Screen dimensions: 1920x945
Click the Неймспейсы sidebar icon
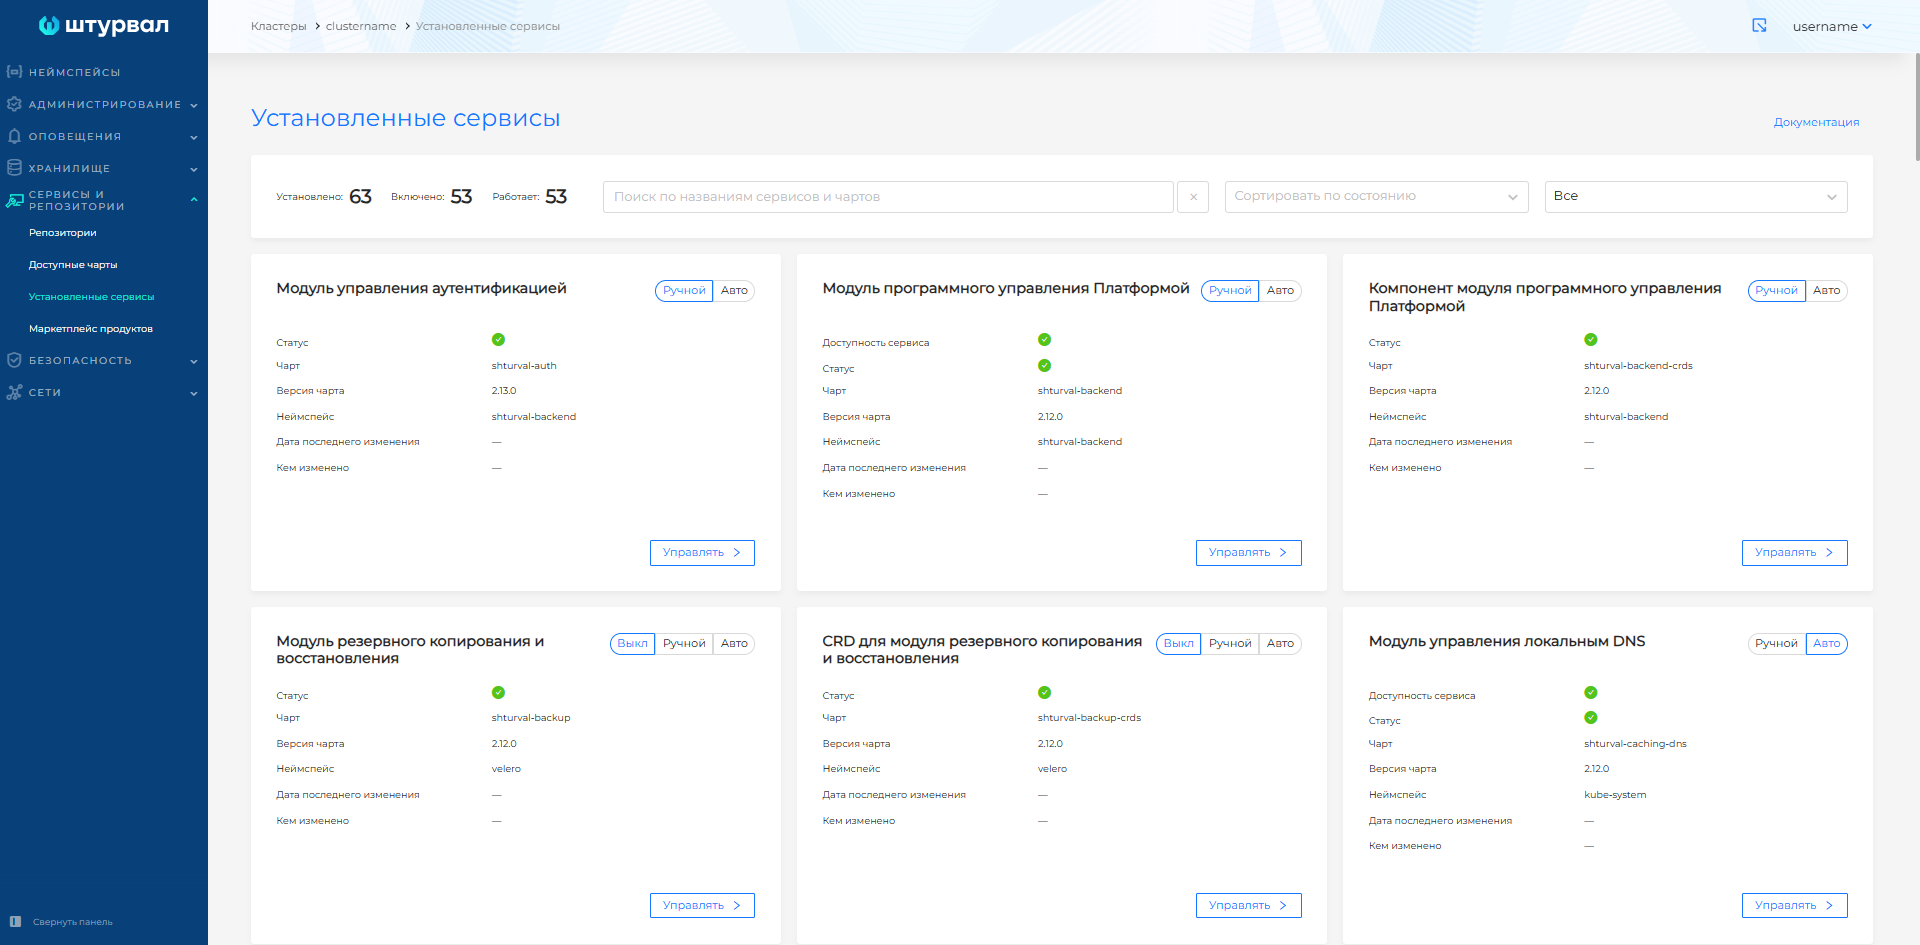[x=14, y=72]
